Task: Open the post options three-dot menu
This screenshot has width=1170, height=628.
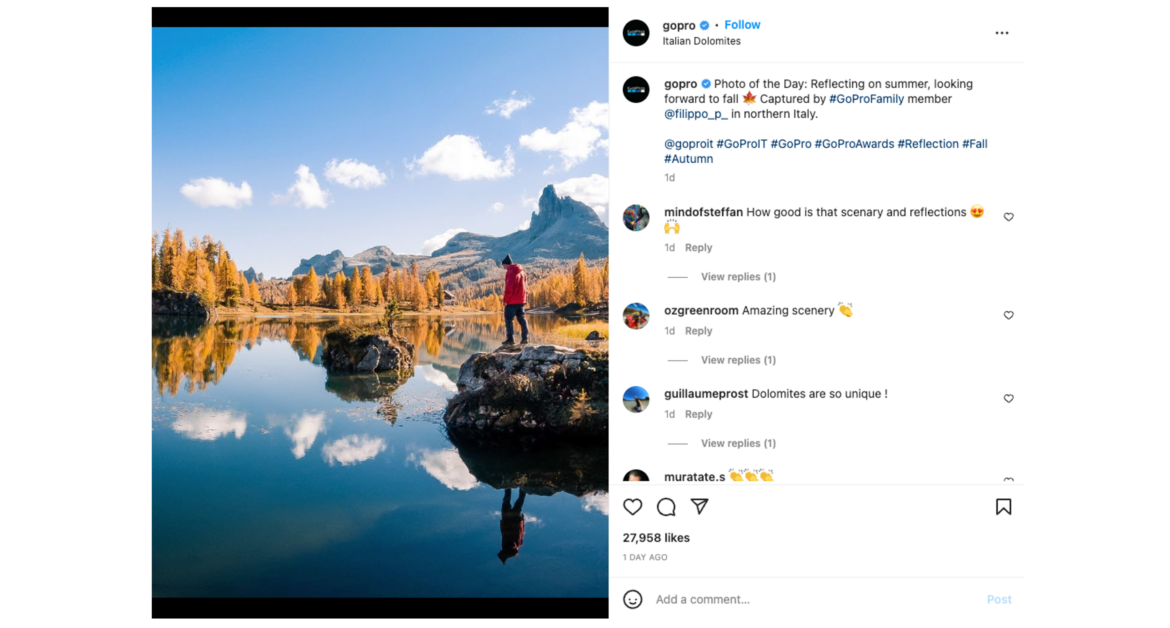Action: 1002,32
